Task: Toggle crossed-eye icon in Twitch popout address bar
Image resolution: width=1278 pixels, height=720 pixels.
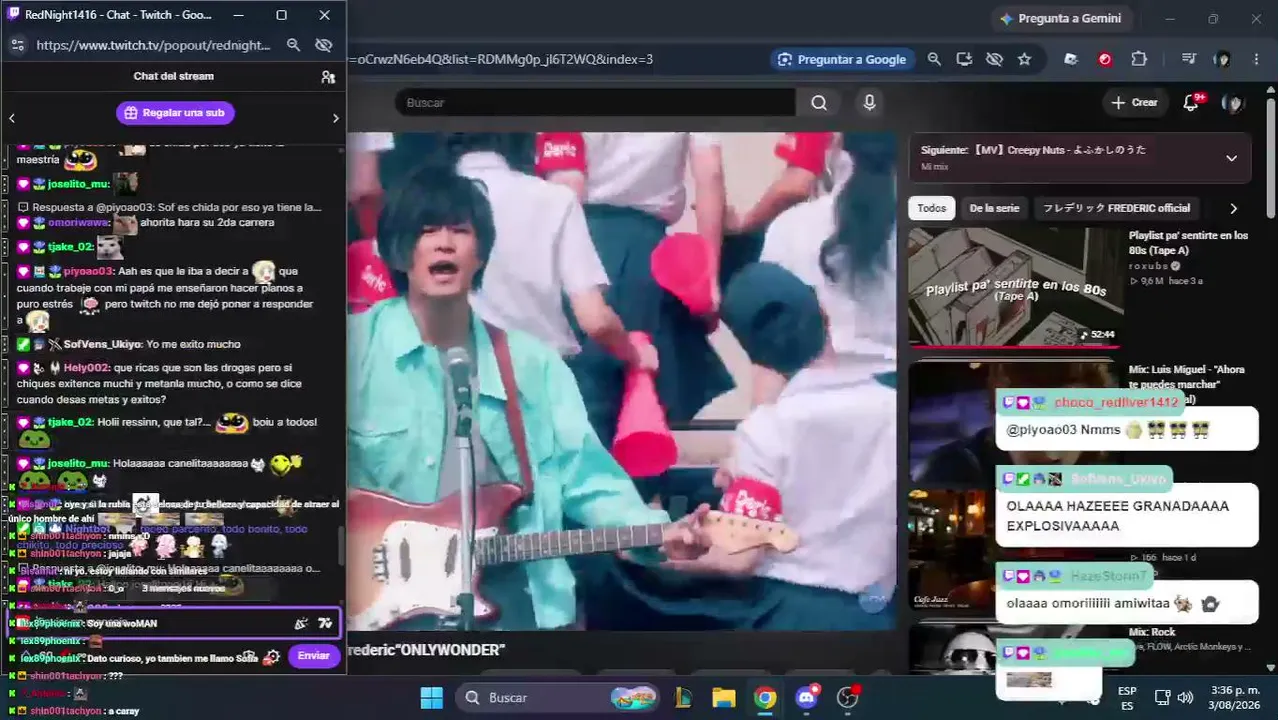Action: [323, 45]
